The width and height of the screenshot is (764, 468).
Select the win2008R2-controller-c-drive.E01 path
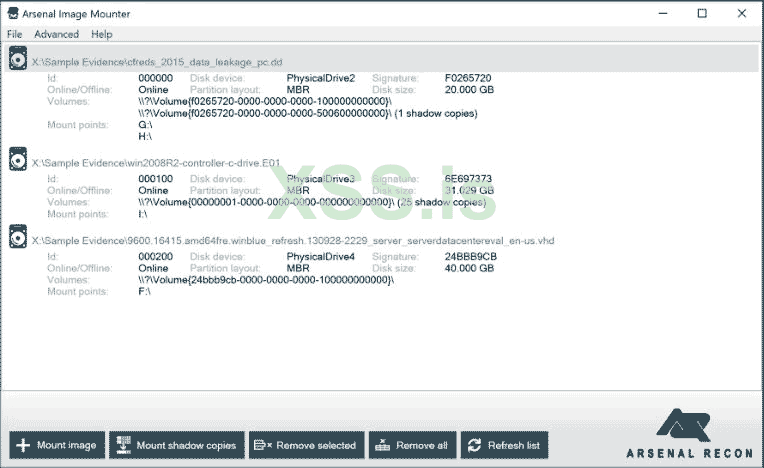tap(156, 163)
